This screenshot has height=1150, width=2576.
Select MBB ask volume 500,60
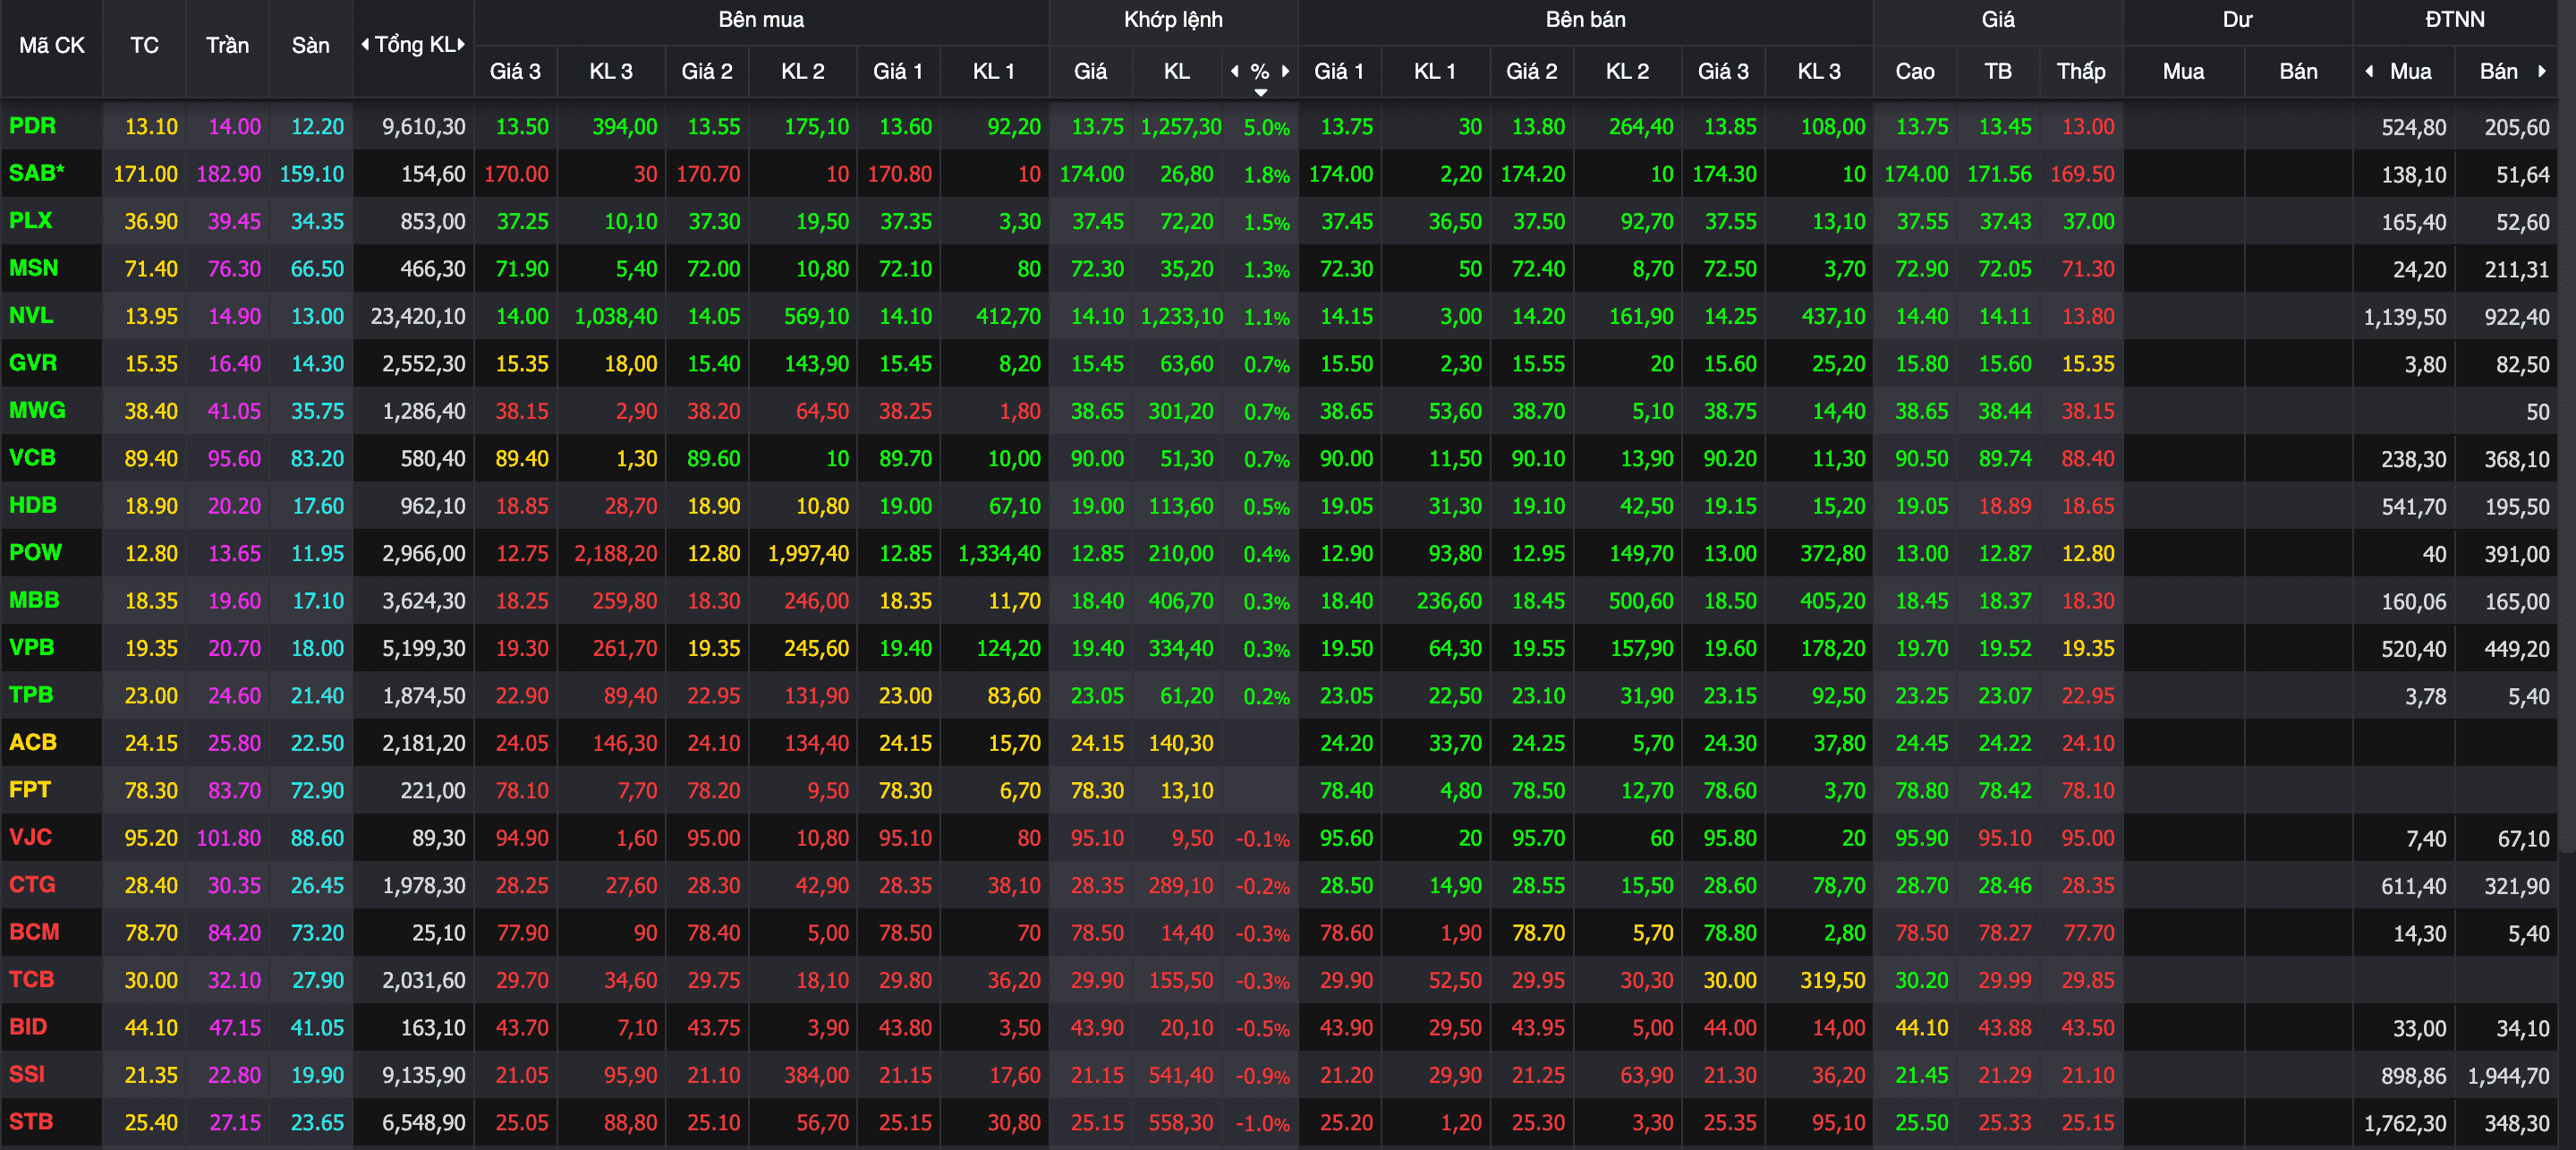pos(1640,601)
